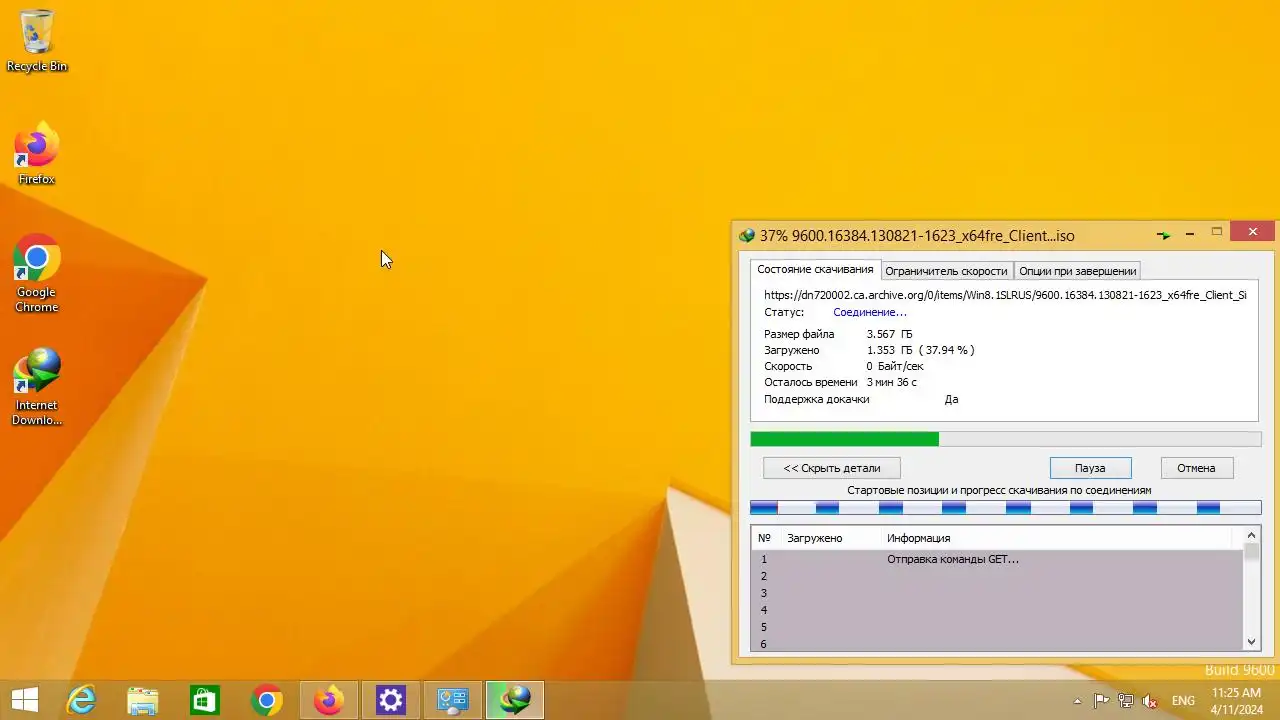Open the Windows Store taskbar icon
Image resolution: width=1280 pixels, height=720 pixels.
[x=205, y=701]
